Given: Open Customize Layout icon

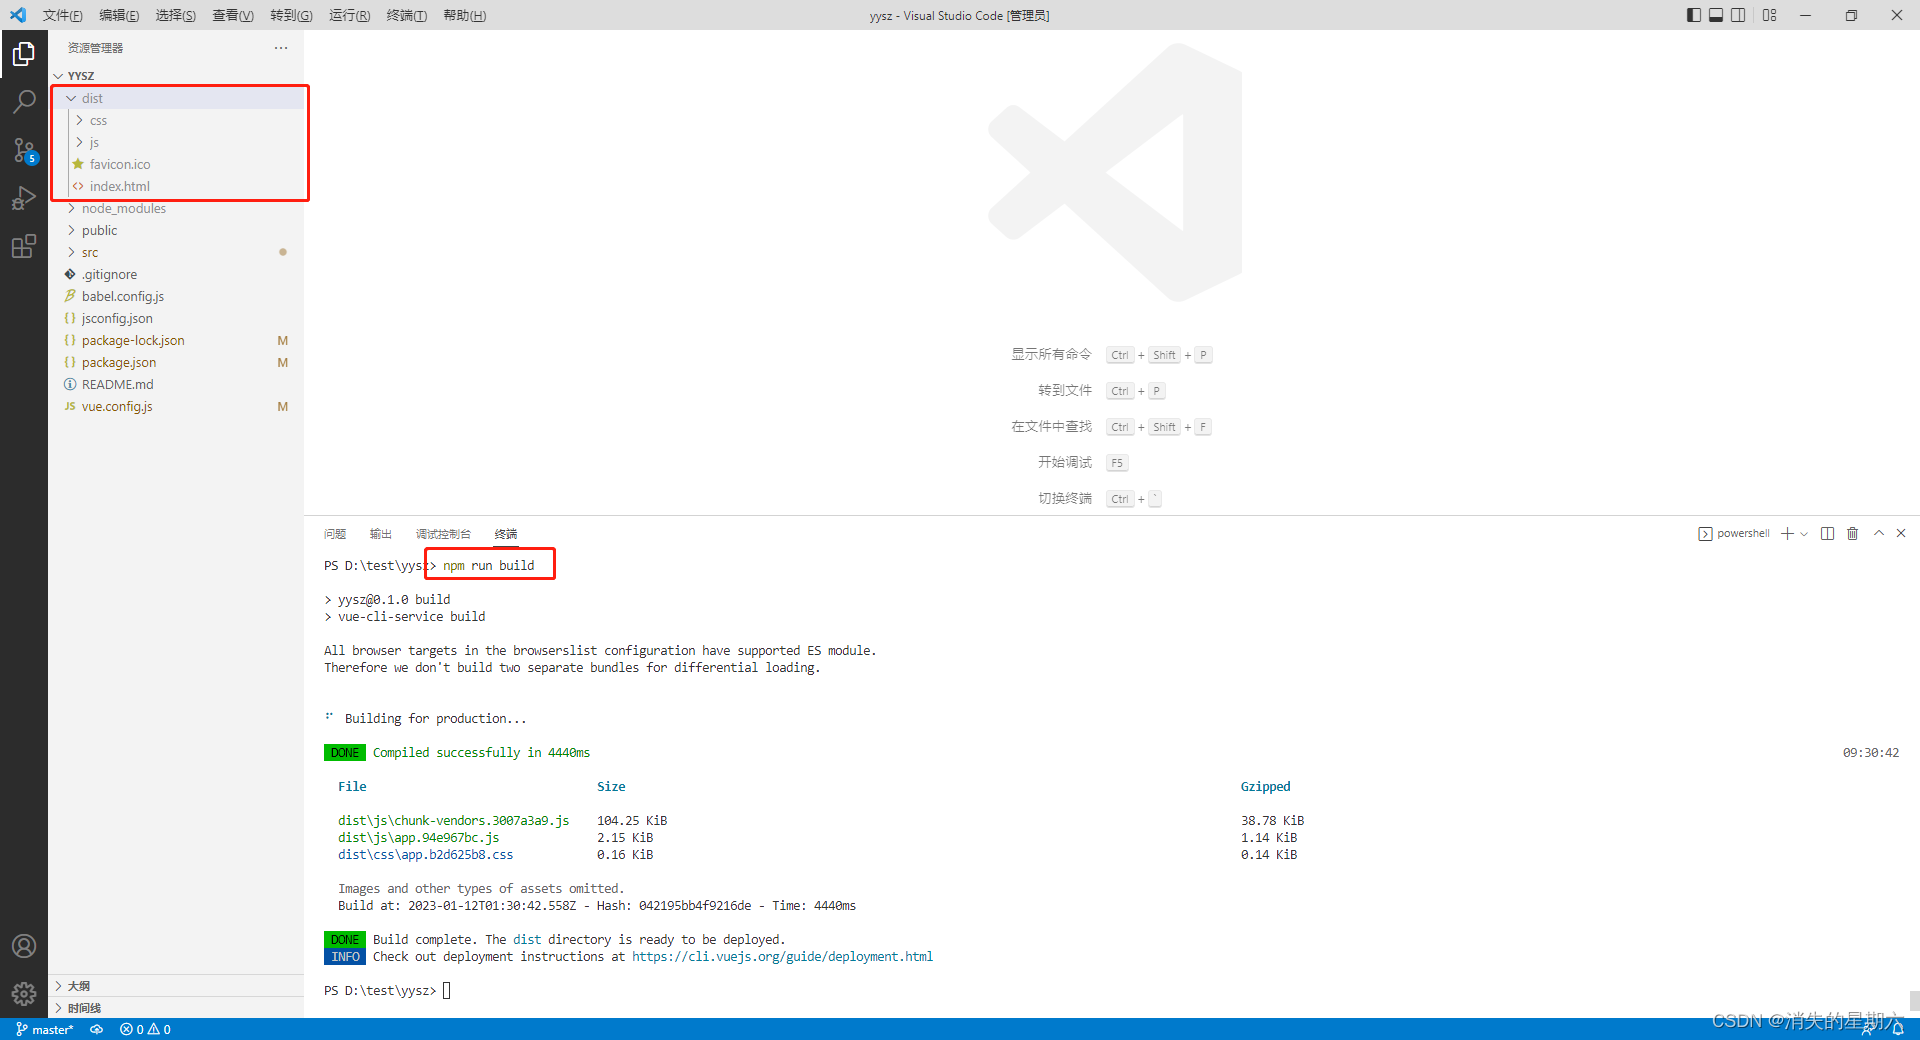Looking at the screenshot, I should [1770, 15].
